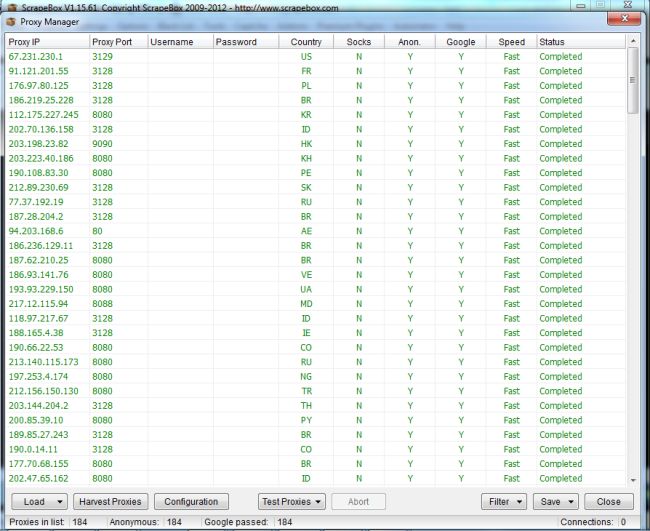Viewport: 650px width, 531px height.
Task: Sort by the Proxy IP column header
Action: click(x=47, y=42)
